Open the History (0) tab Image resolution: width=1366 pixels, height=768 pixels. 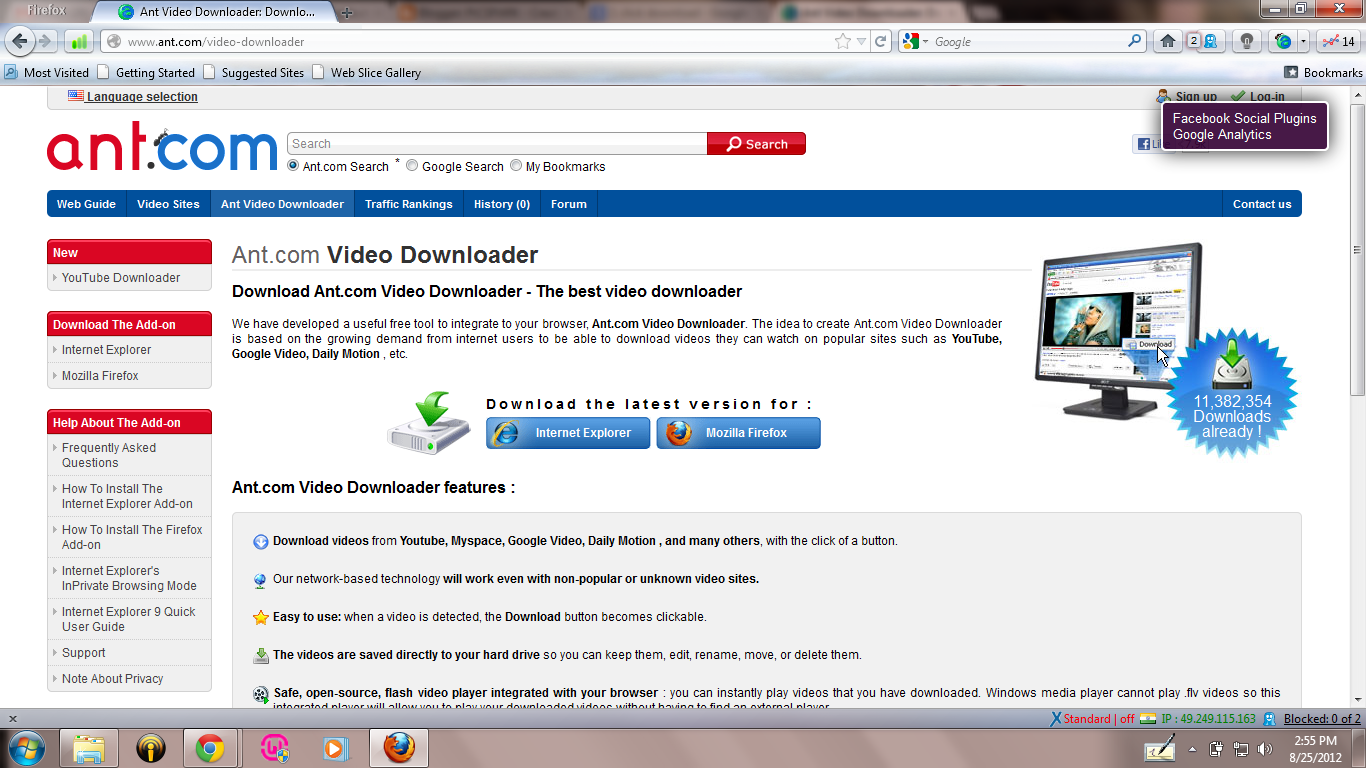pyautogui.click(x=502, y=204)
